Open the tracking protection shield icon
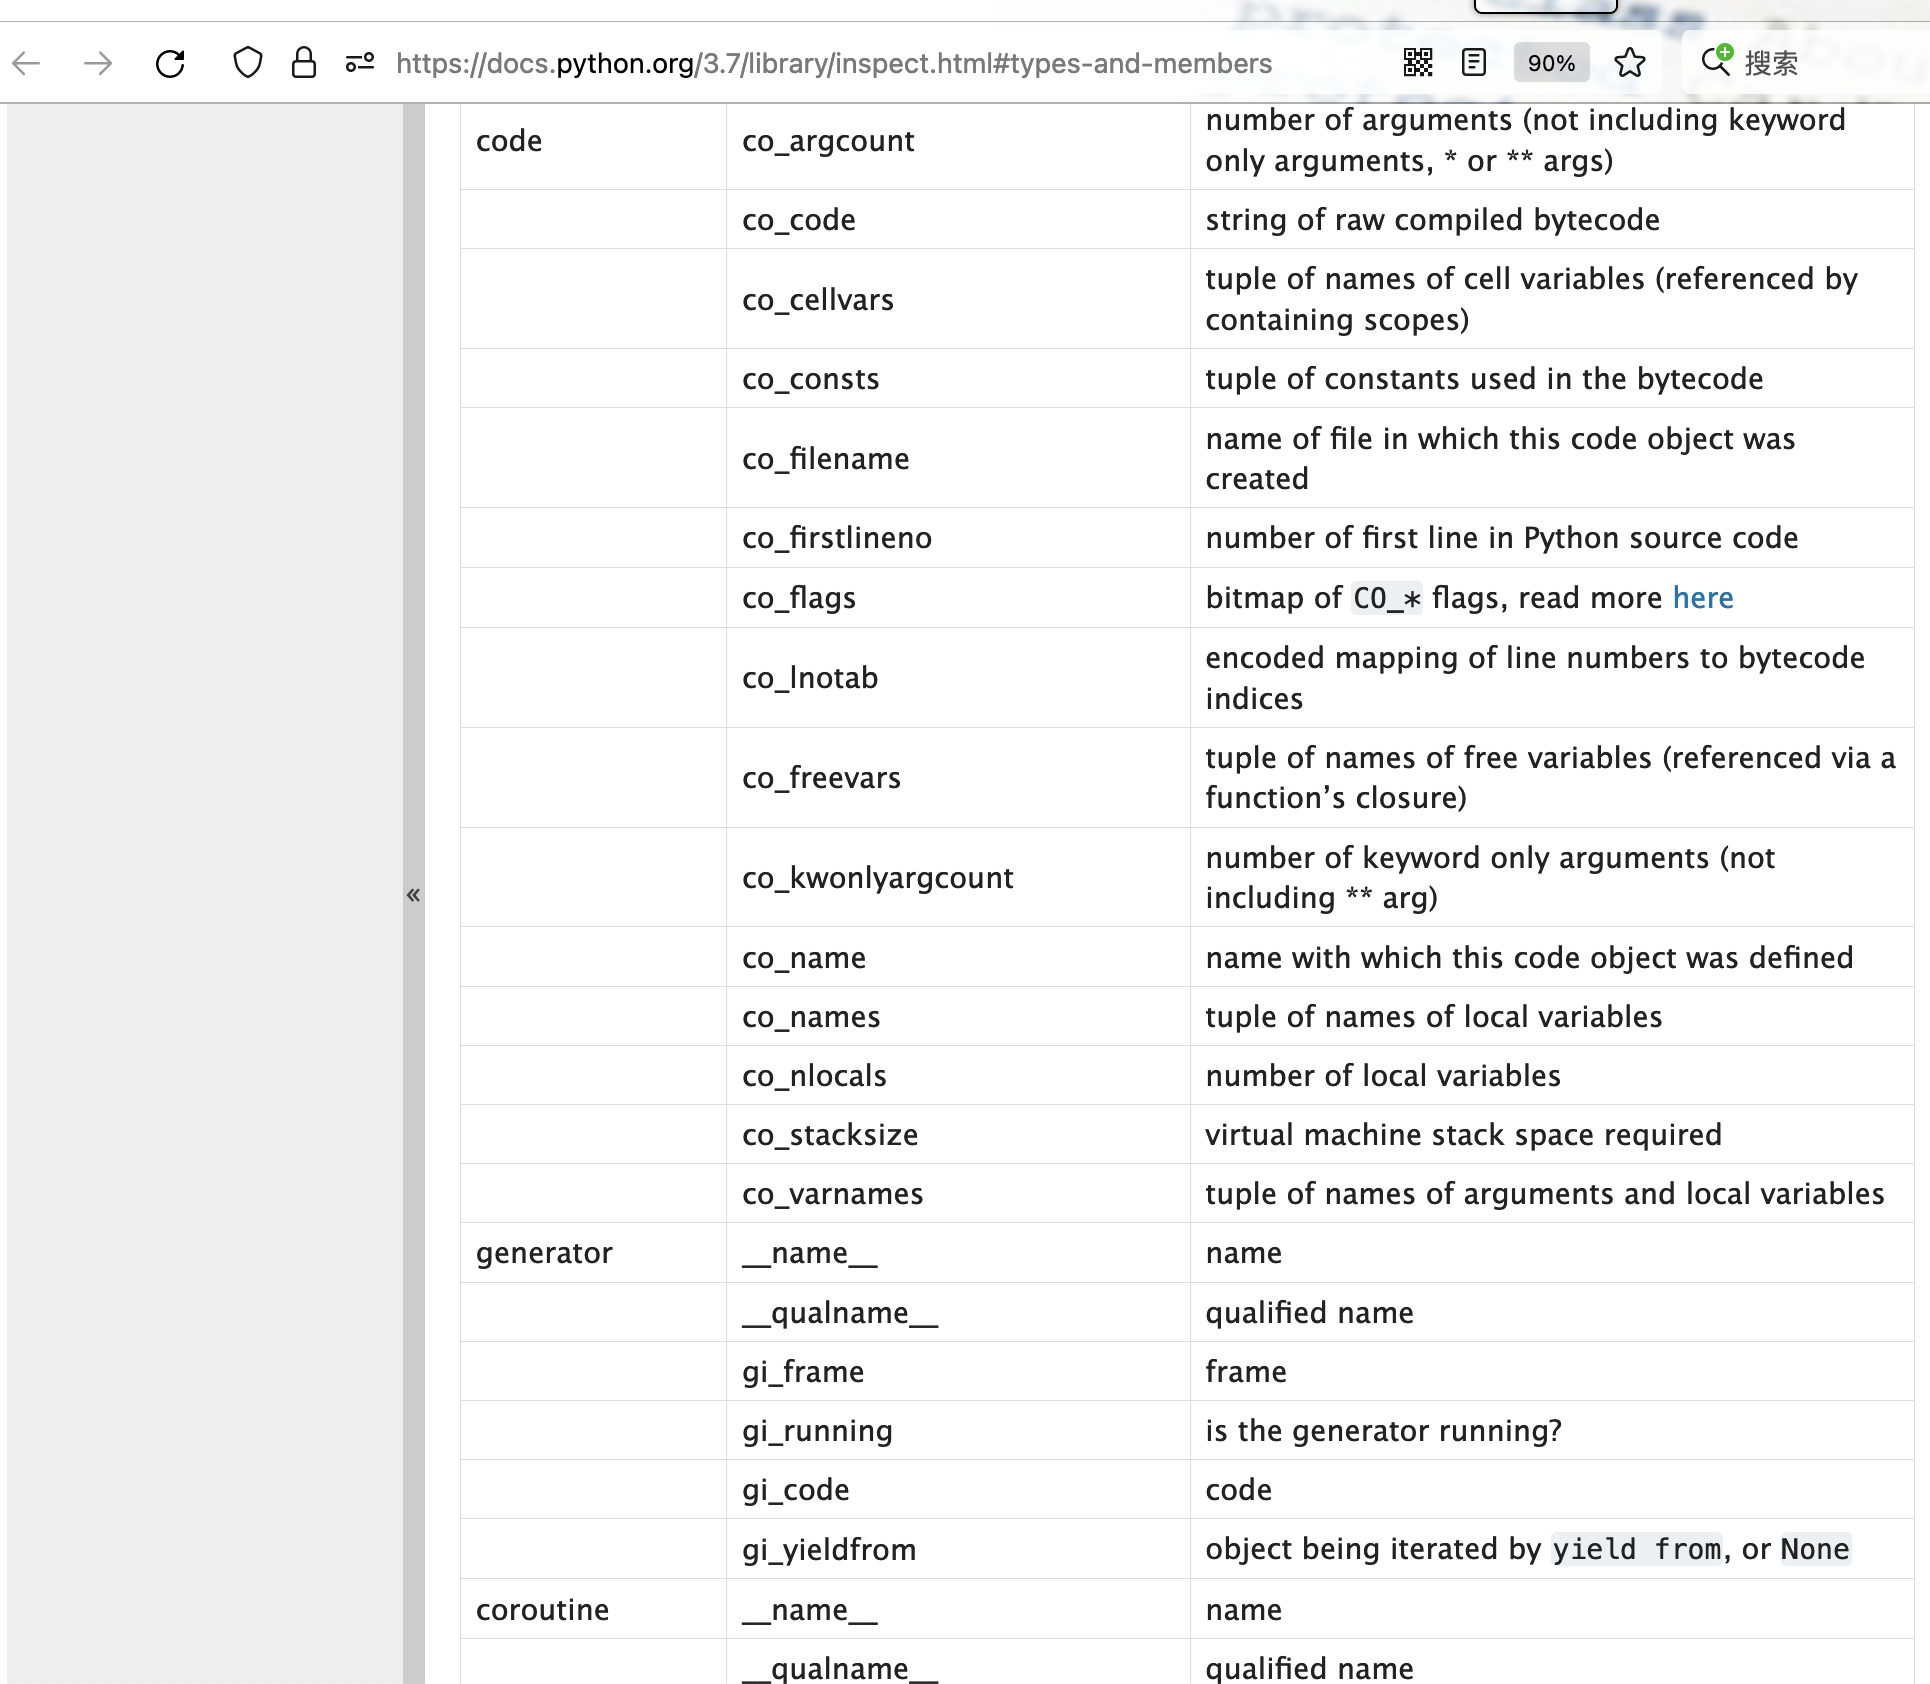 click(247, 63)
